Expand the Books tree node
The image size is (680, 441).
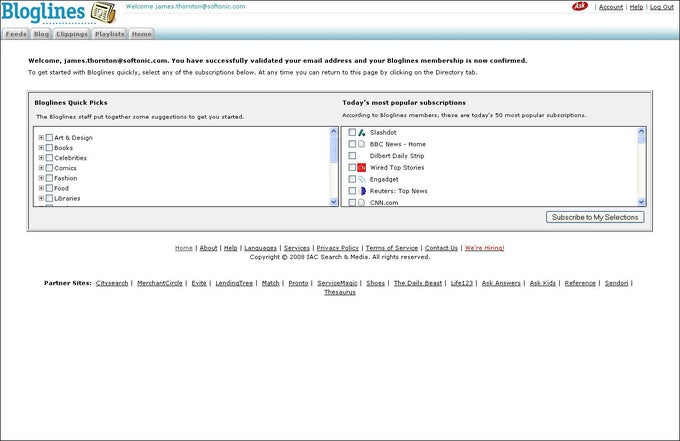click(41, 147)
